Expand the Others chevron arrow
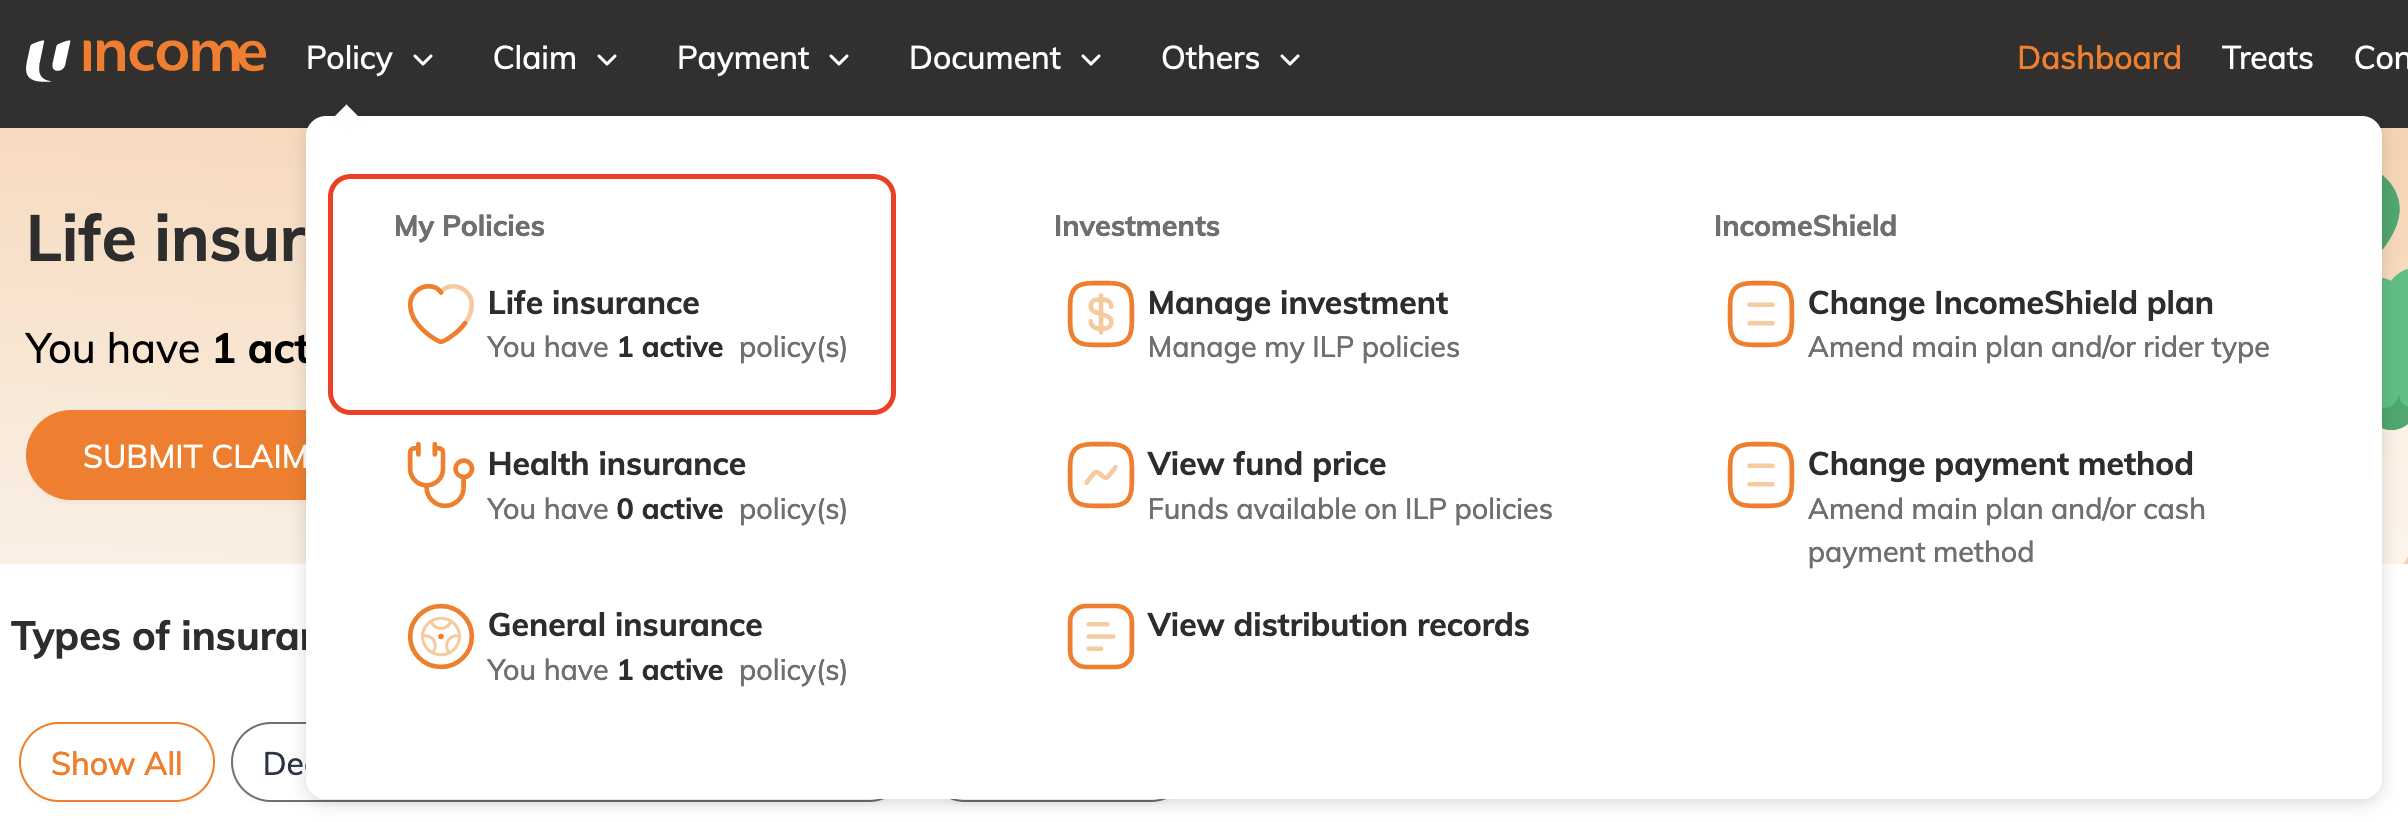Viewport: 2408px width, 822px height. click(1291, 60)
